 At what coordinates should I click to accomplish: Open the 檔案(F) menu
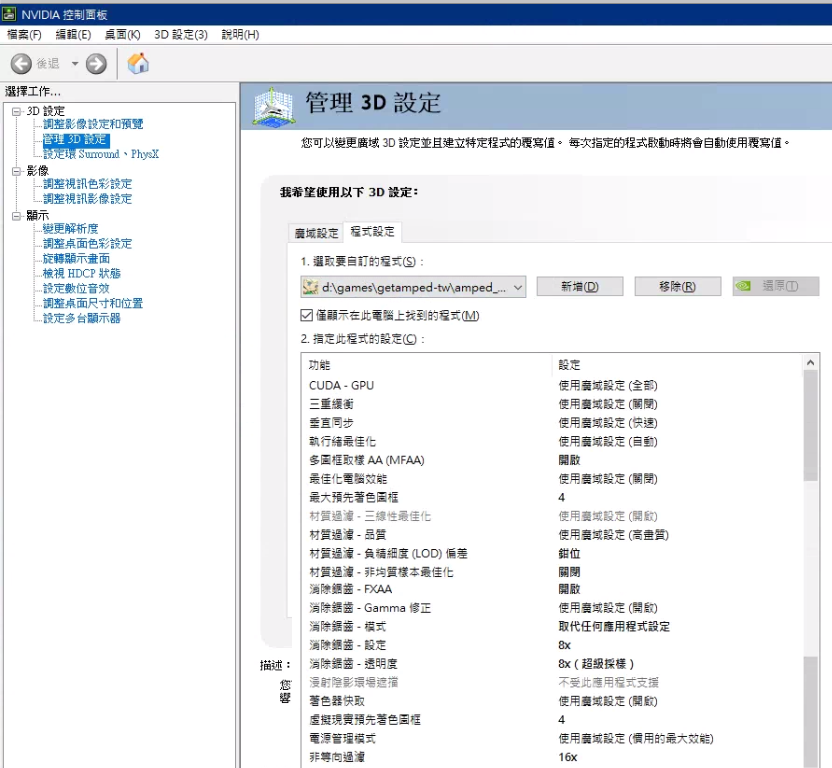pyautogui.click(x=24, y=34)
